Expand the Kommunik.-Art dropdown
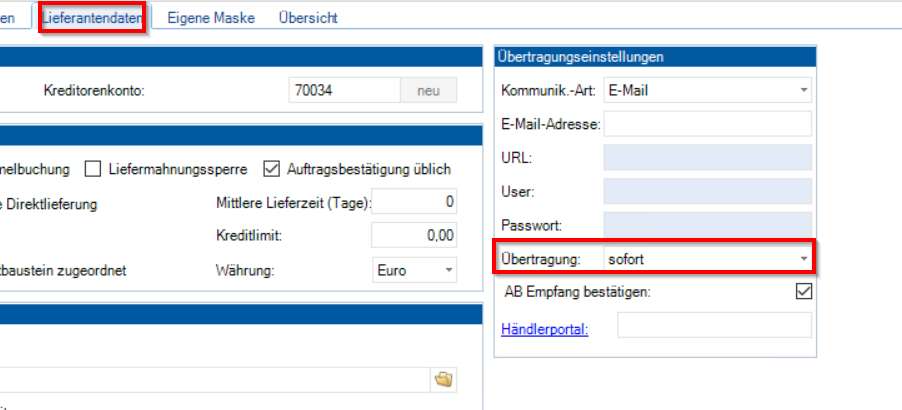Screen dimensions: 902x410 tap(707, 91)
